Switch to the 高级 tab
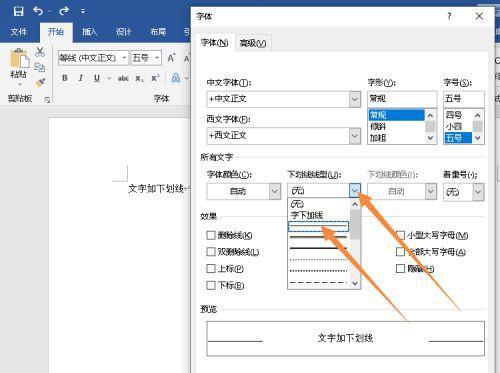 tap(253, 43)
